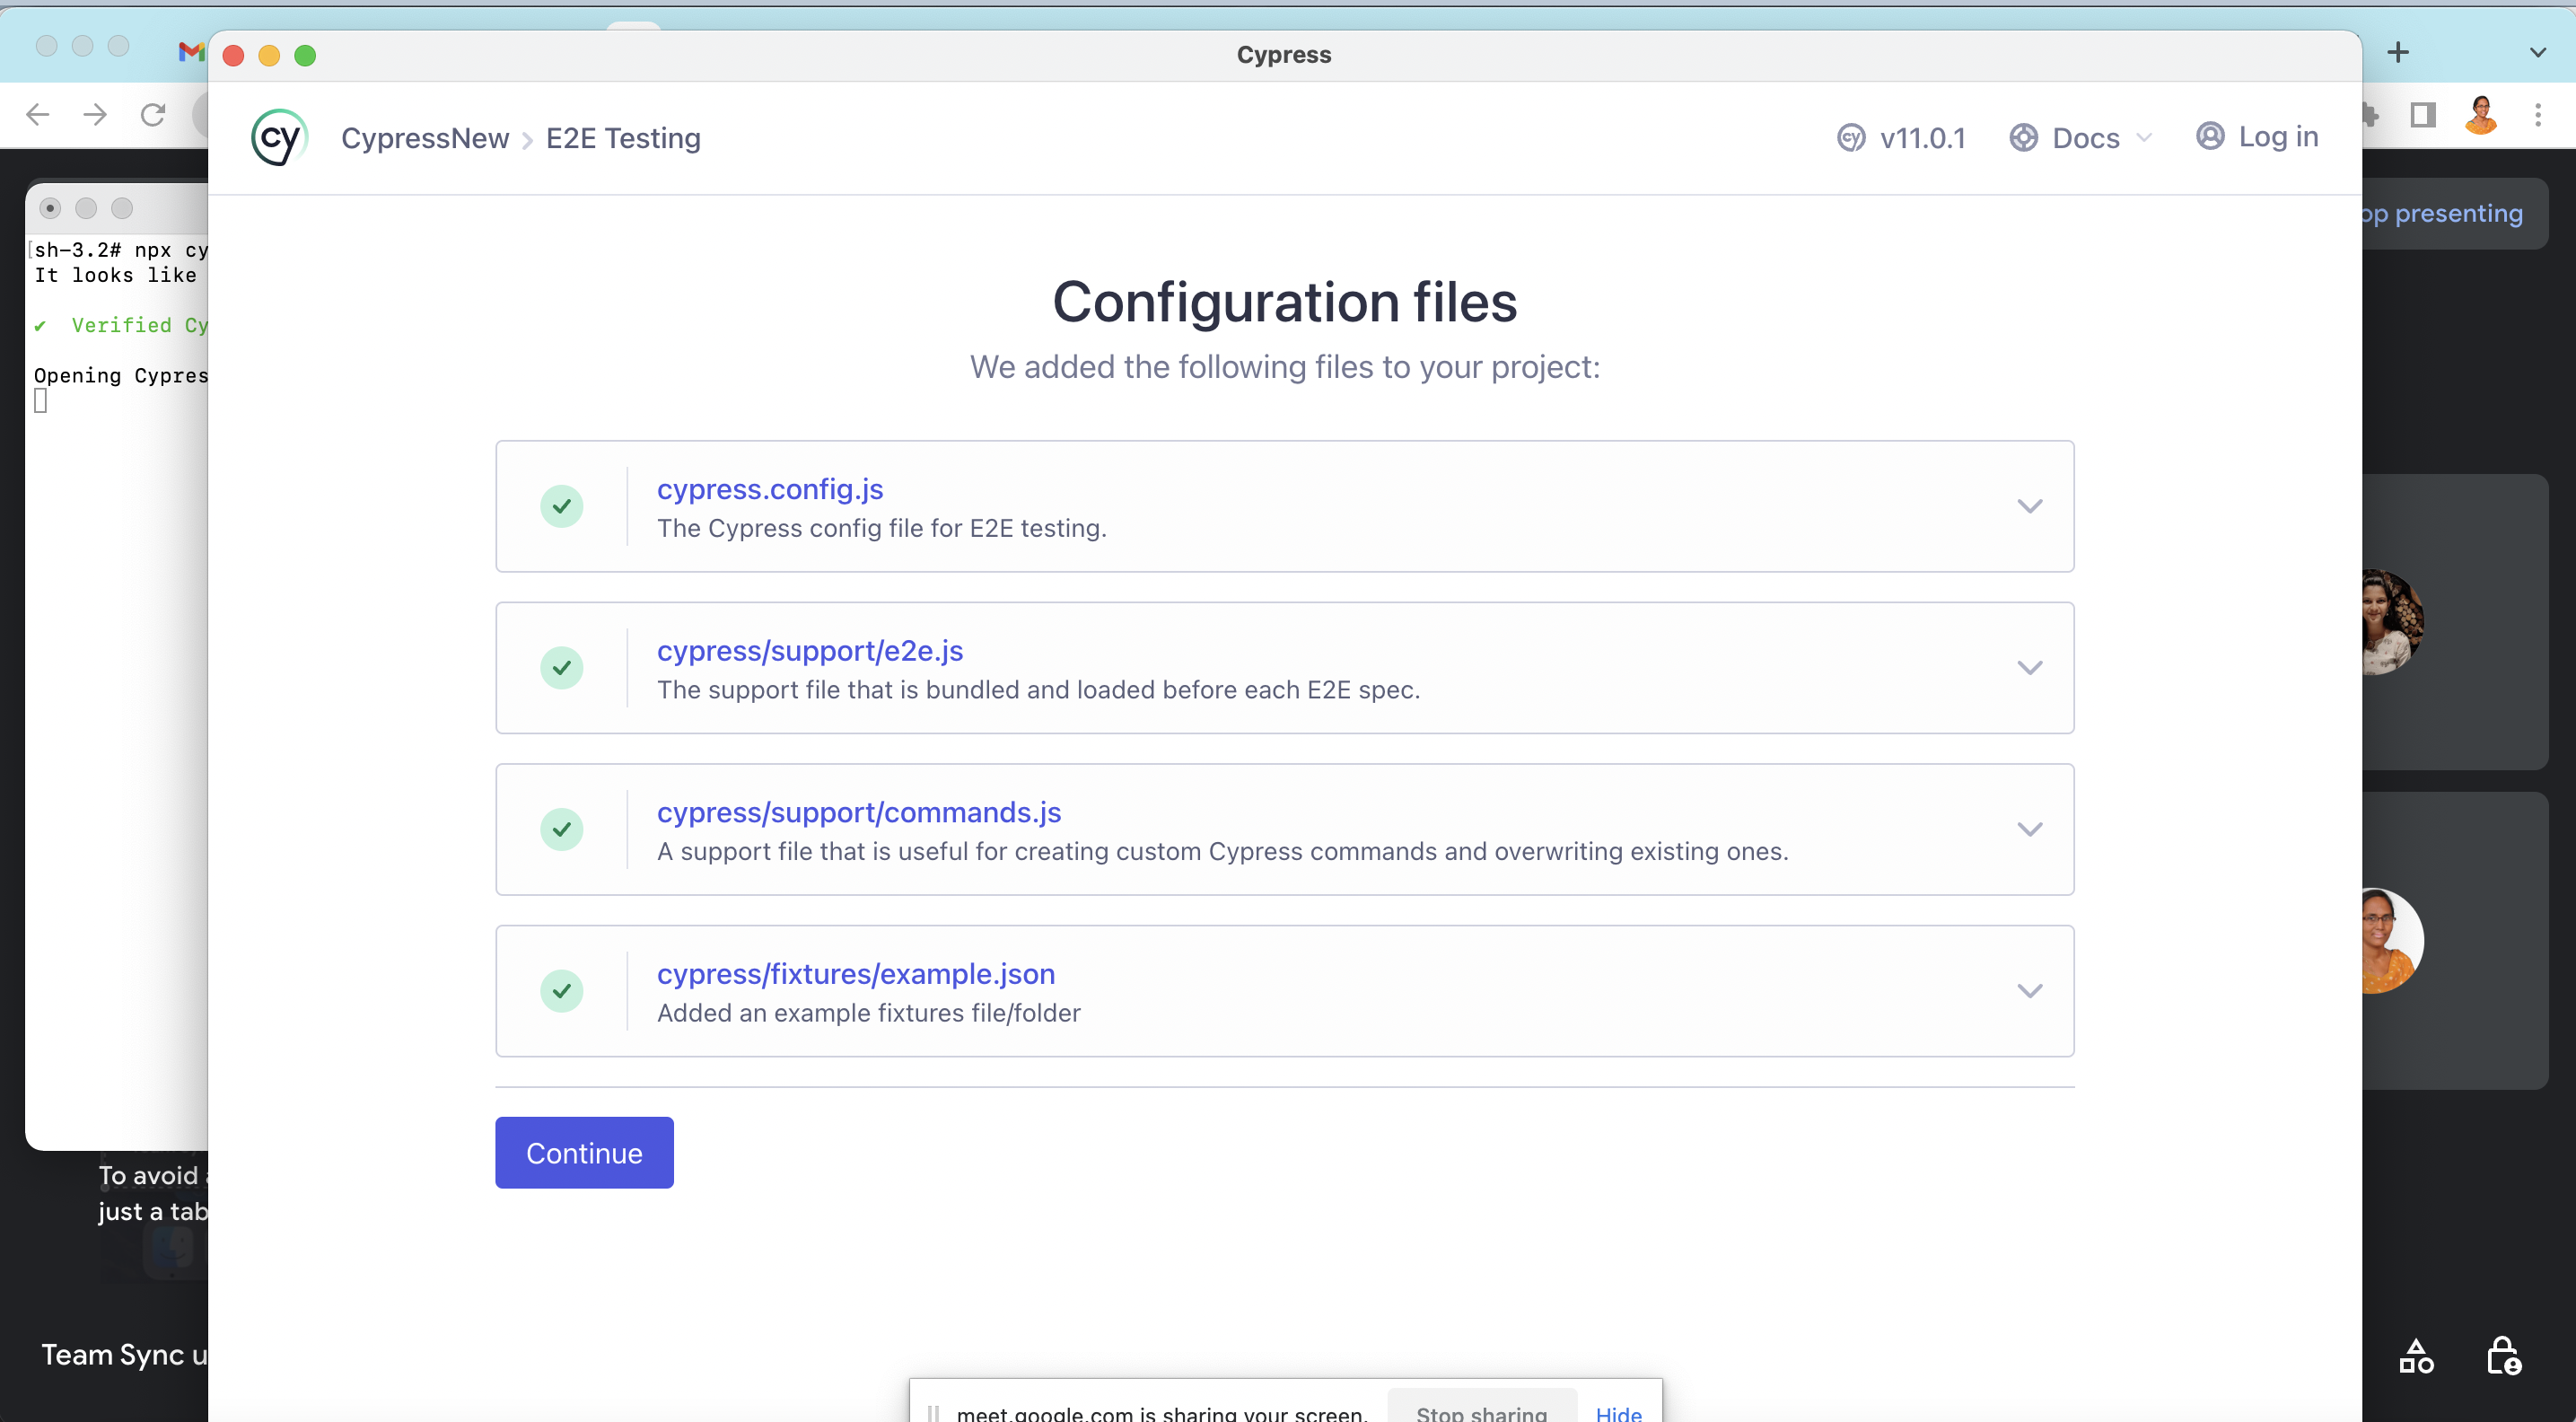Click the 'Opening Cypres' line in the terminal window

121,375
